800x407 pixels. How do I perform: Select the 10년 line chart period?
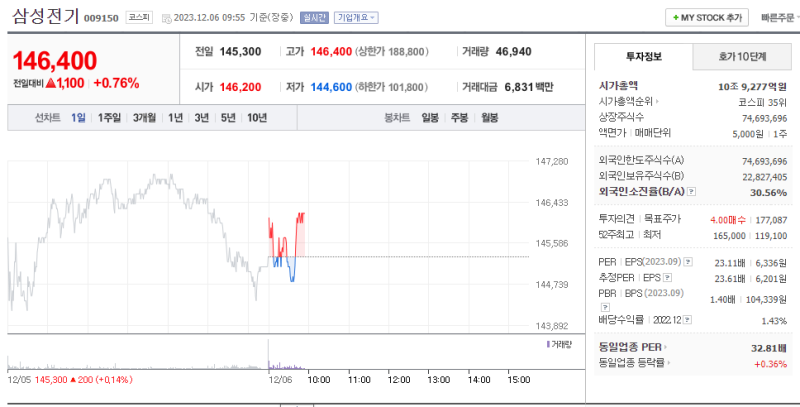coord(257,118)
